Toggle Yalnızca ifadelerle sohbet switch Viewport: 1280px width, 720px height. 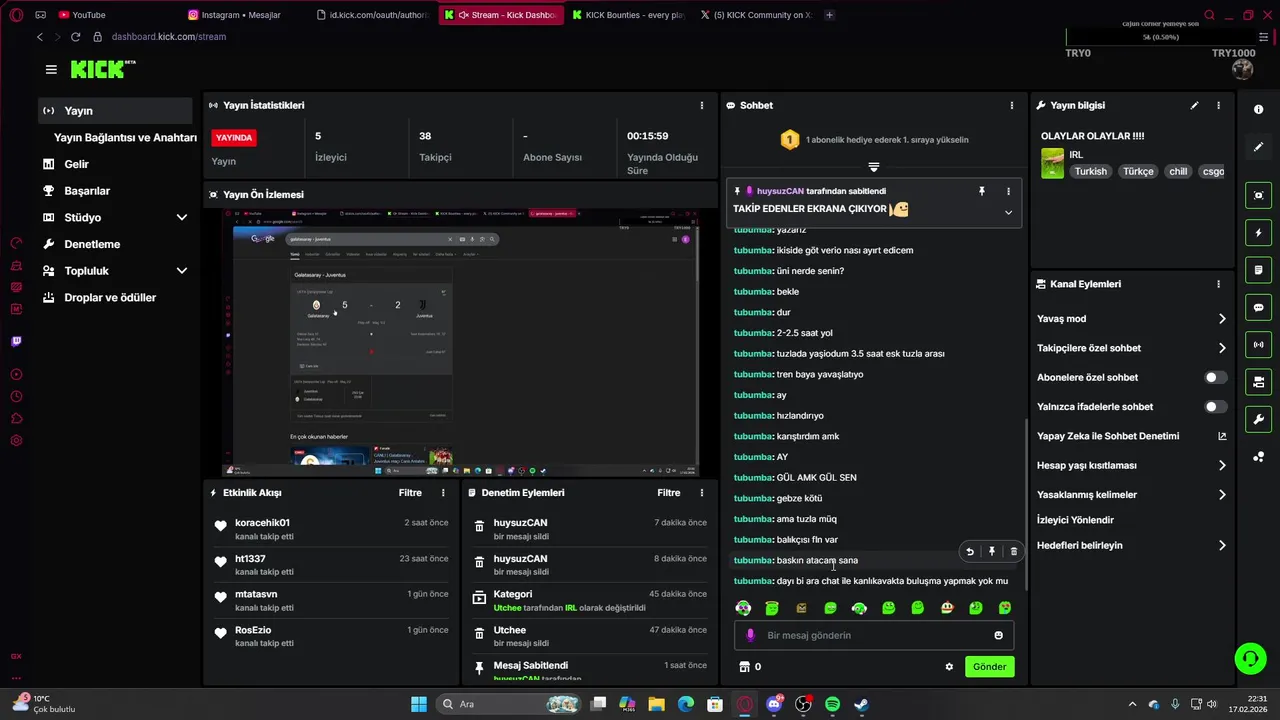1215,407
